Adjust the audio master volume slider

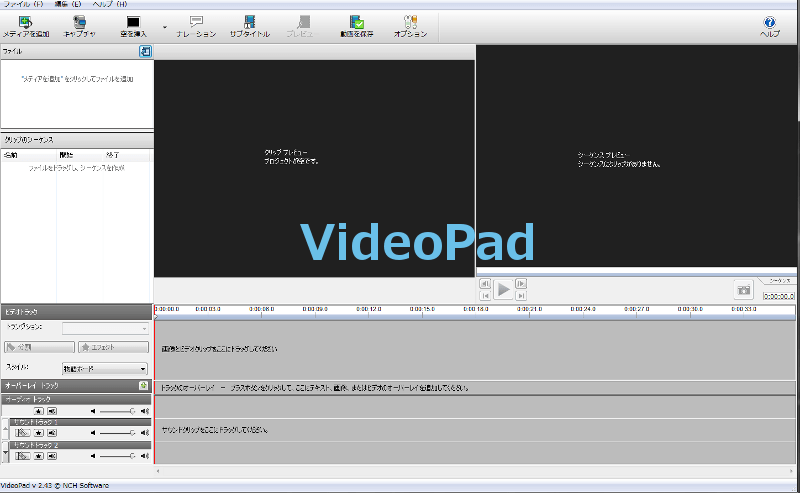click(117, 411)
